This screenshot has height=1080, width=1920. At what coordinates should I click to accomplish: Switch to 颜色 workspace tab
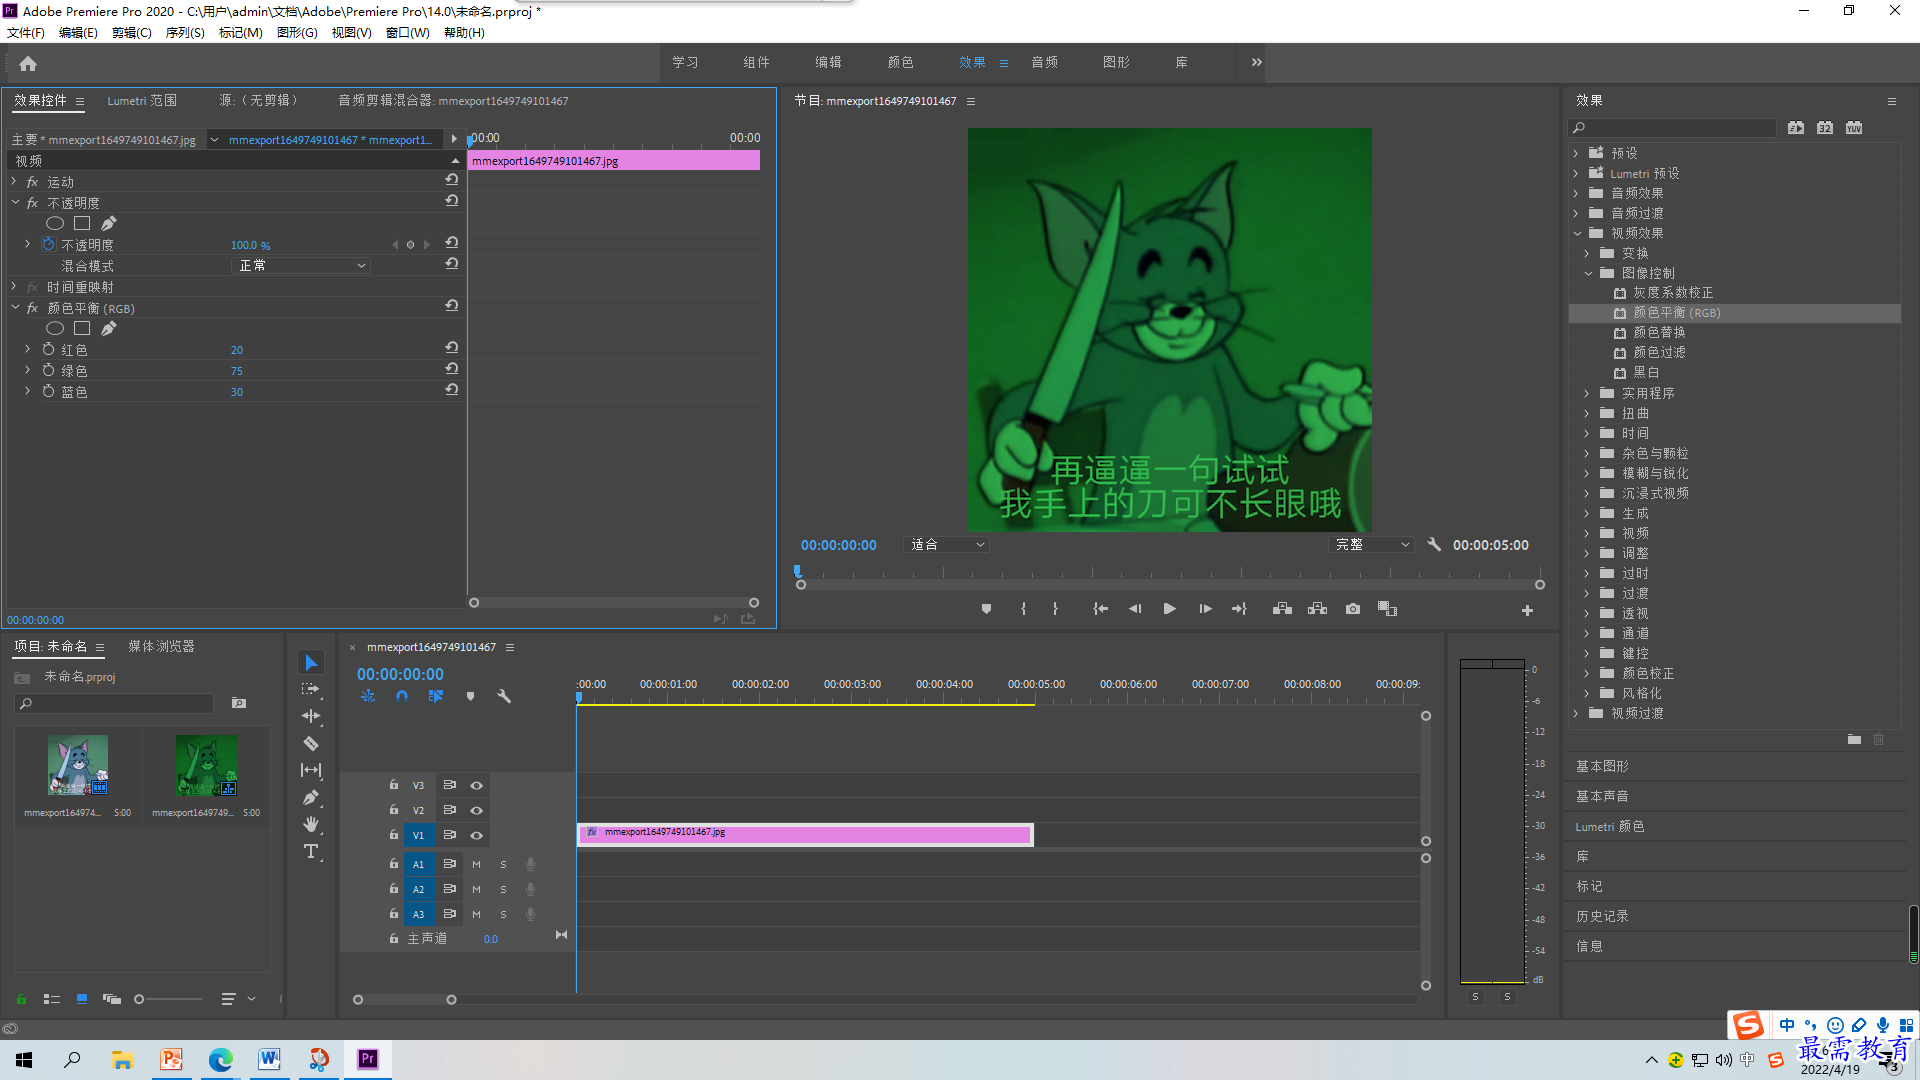point(900,63)
